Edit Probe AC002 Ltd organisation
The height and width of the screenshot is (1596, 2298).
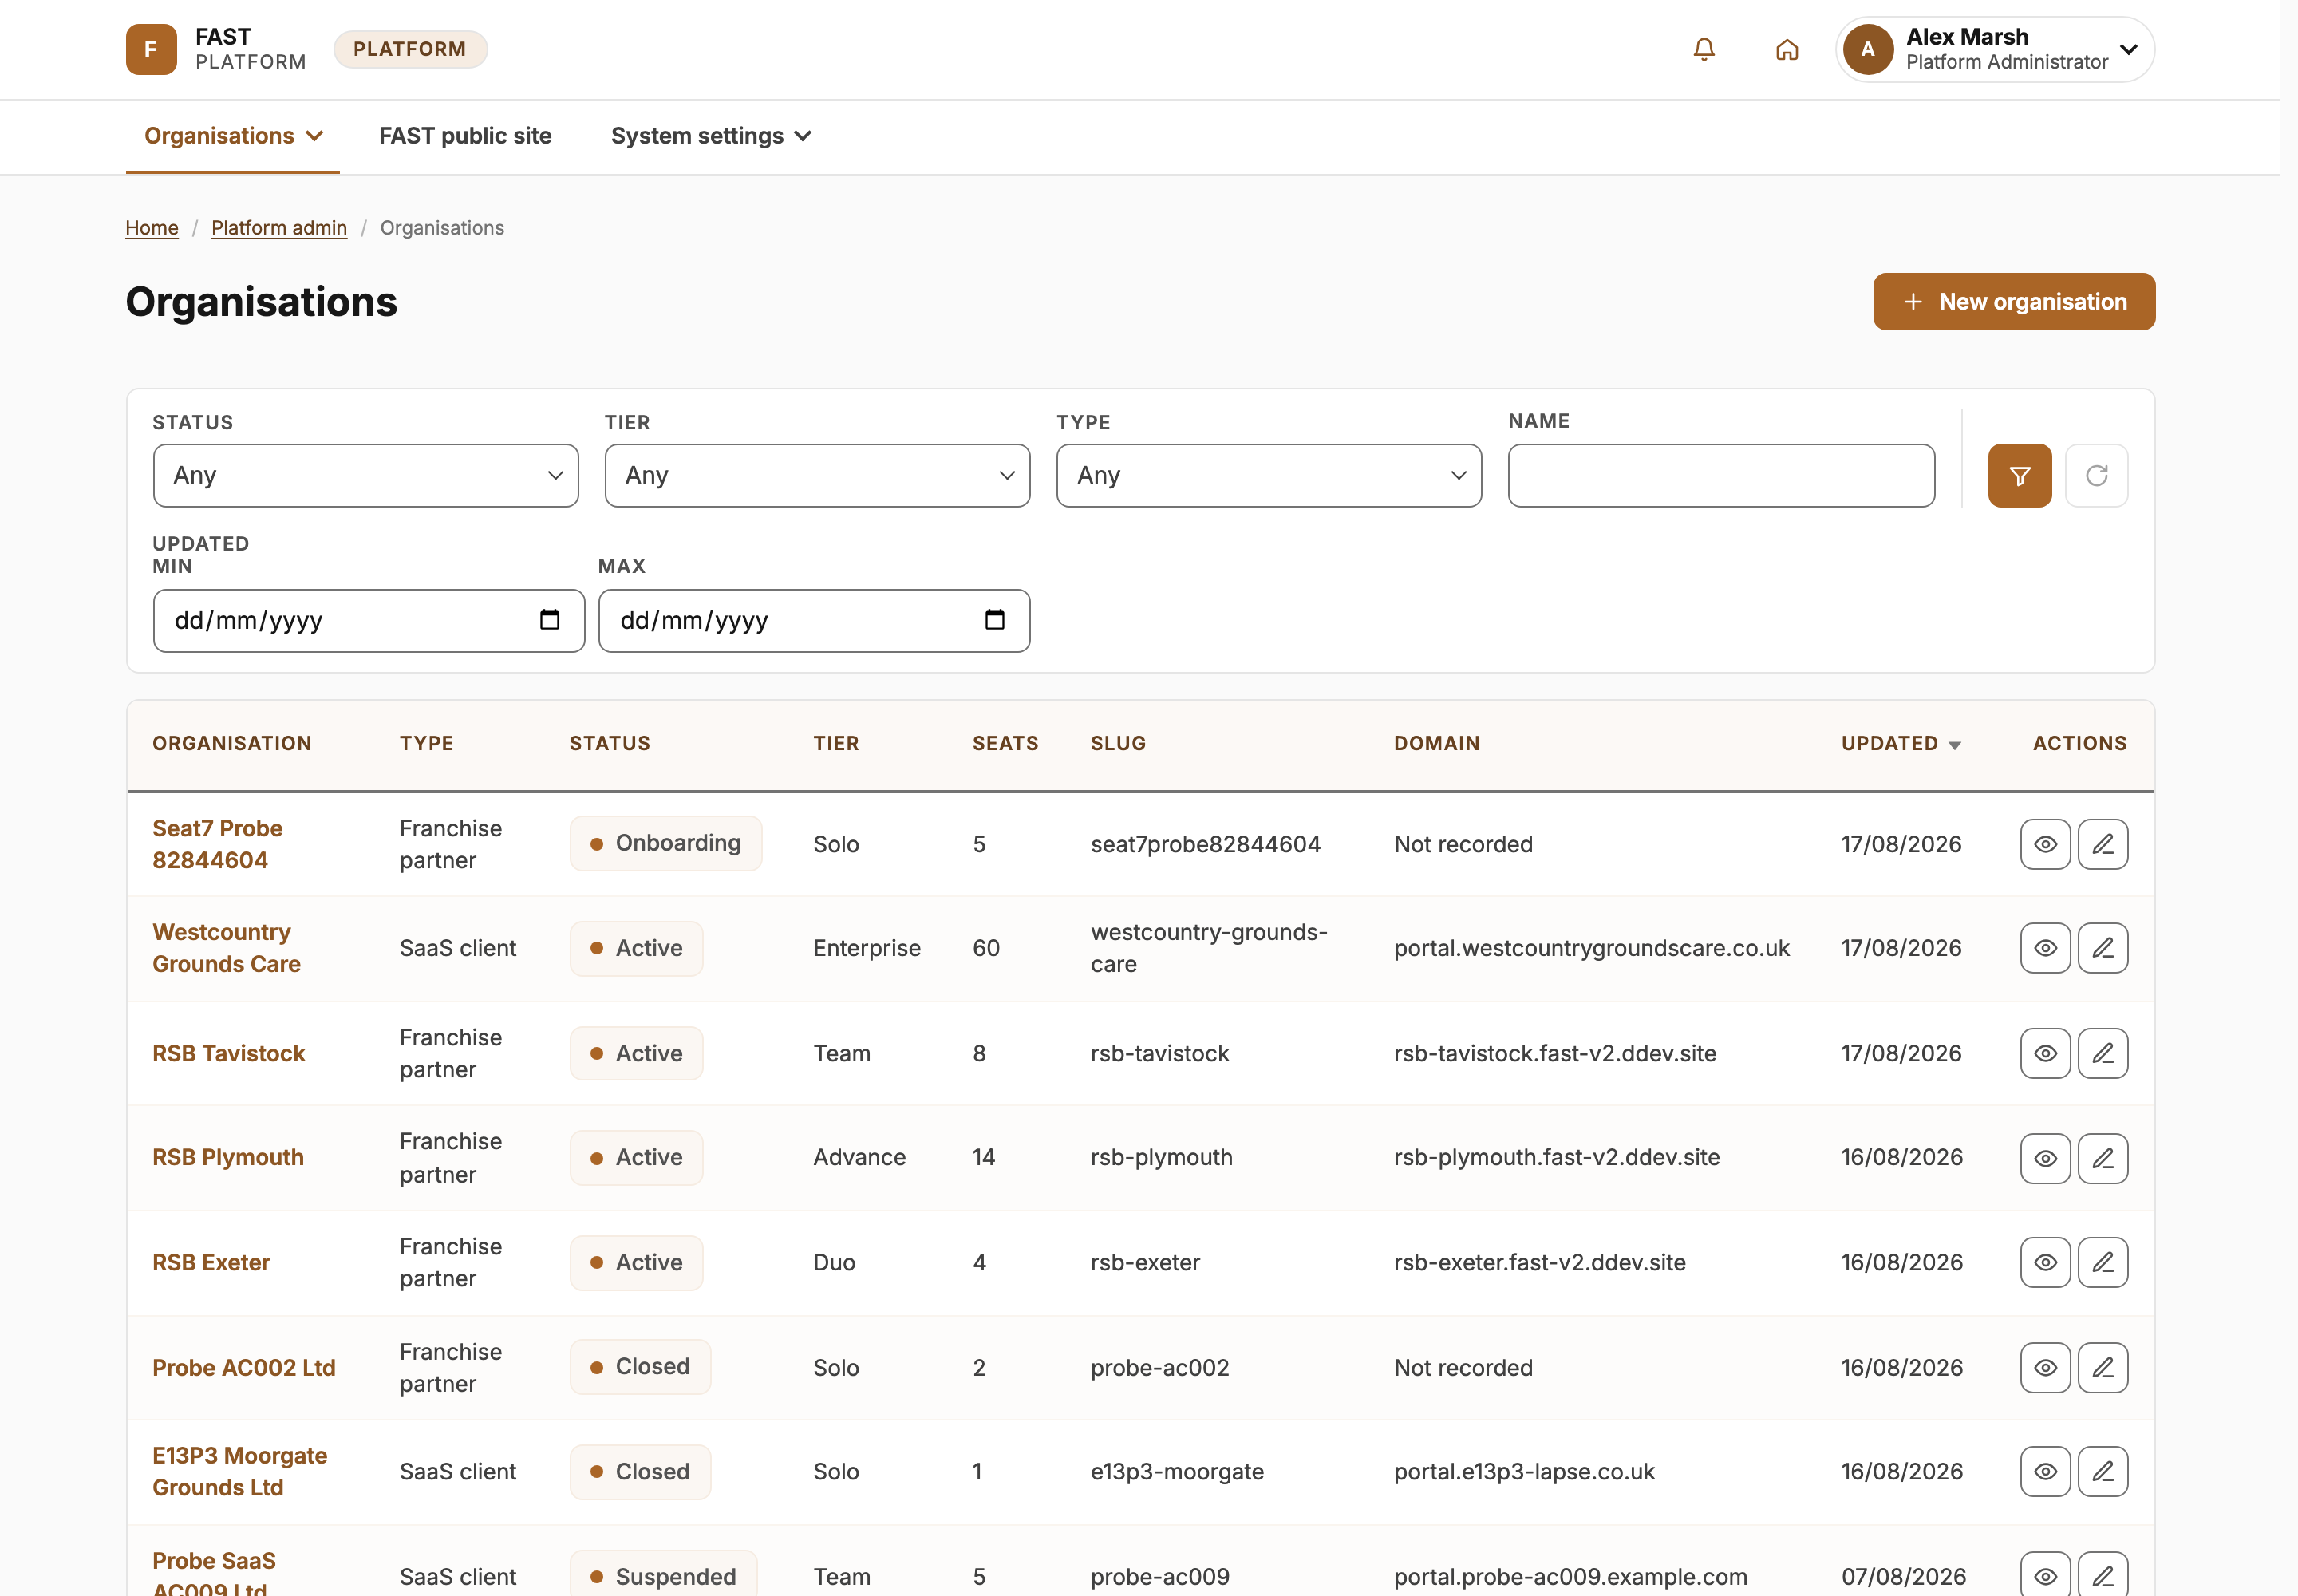tap(2102, 1367)
